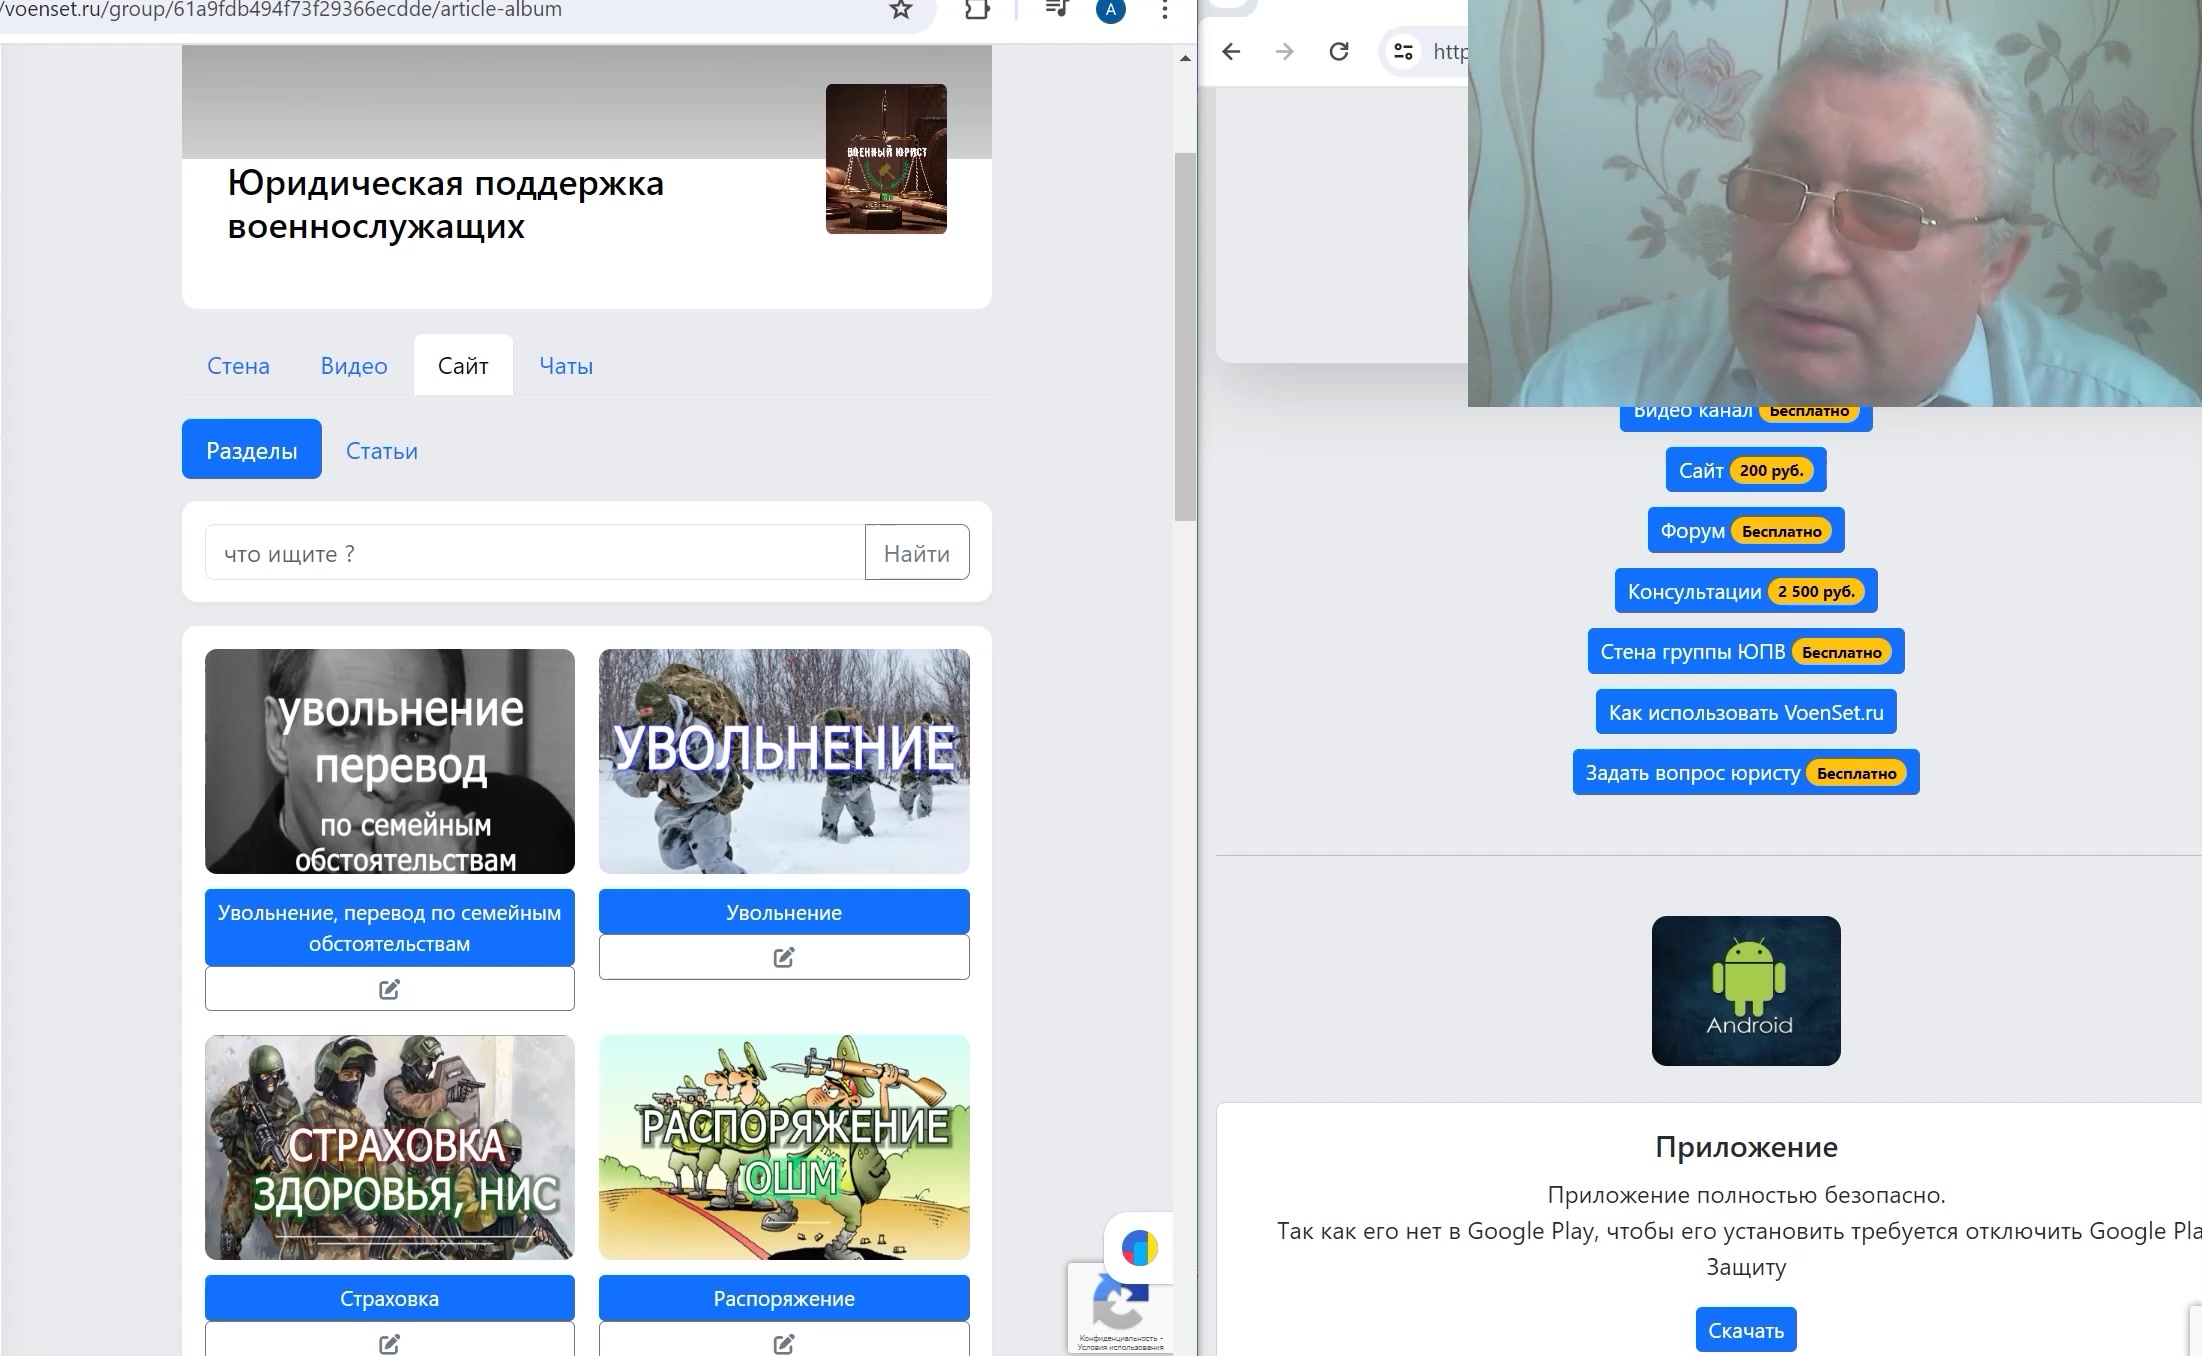
Task: Edit the 'Увольнение, перевод по семейным обстоятельствам' section
Action: click(x=390, y=989)
